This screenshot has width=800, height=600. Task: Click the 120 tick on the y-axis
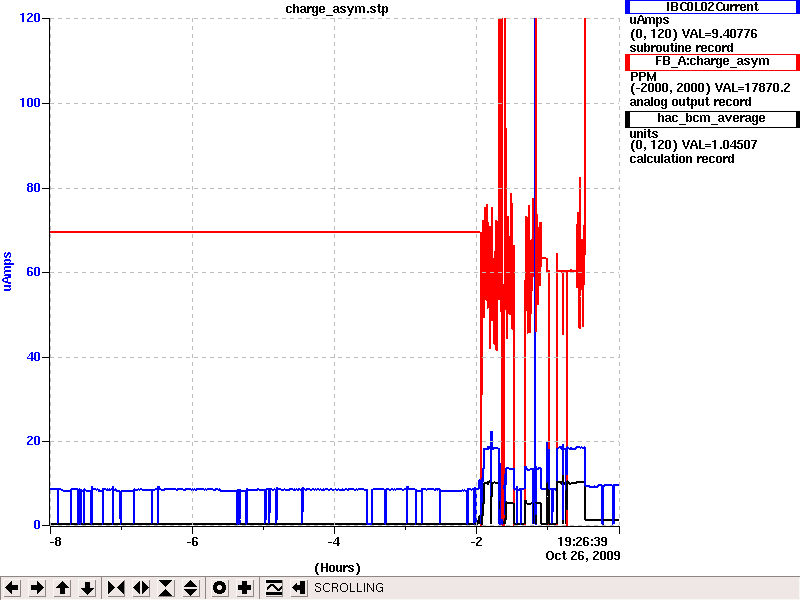click(x=30, y=18)
